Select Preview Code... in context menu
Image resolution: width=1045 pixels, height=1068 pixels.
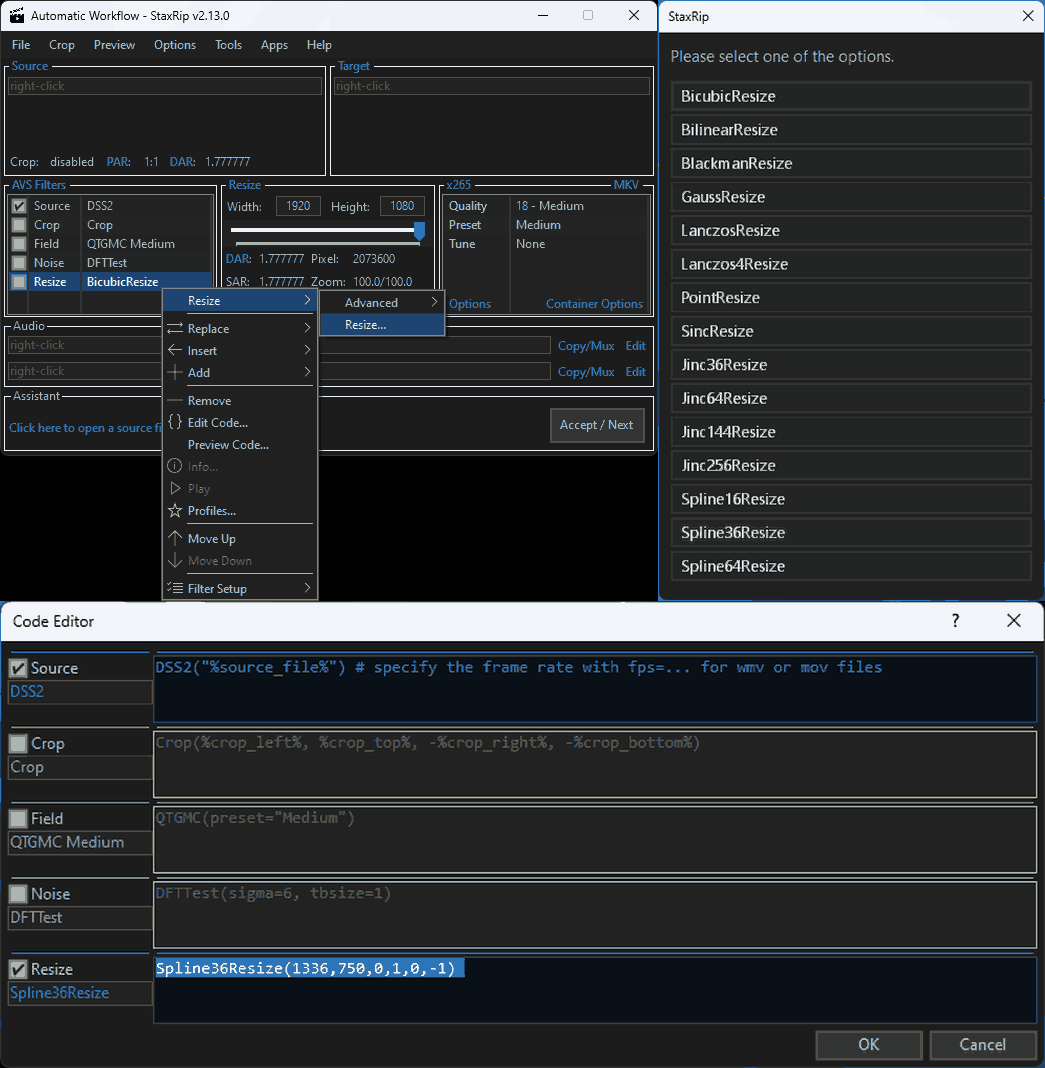tap(240, 445)
